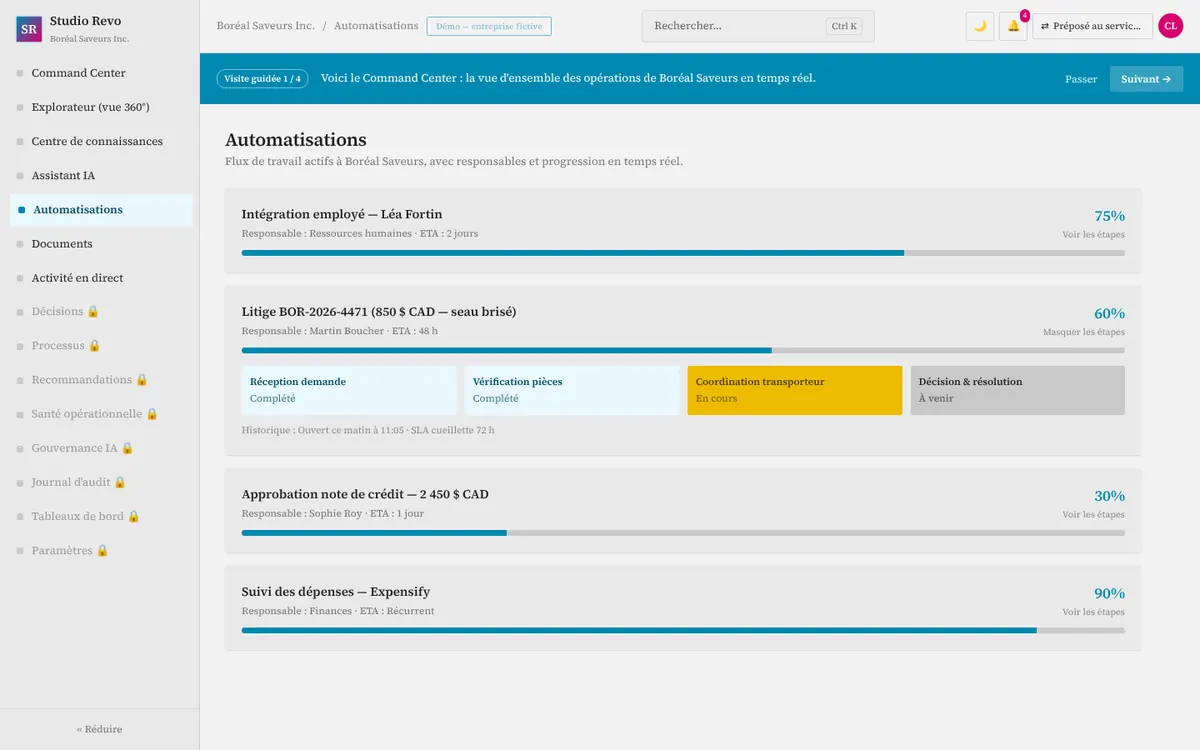Click the Studio Revo SR logo
This screenshot has width=1200, height=750.
[29, 29]
